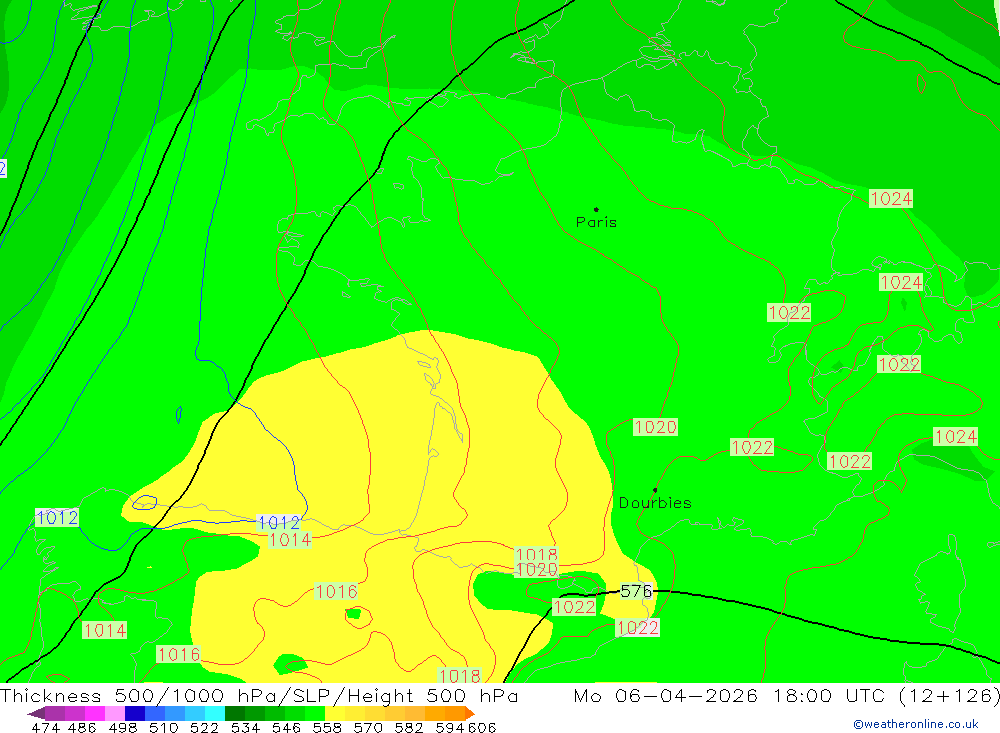Click the Mo 06-04-2026 18:00 UTC timestamp
Screen dimensions: 1000x733
[x=786, y=695]
